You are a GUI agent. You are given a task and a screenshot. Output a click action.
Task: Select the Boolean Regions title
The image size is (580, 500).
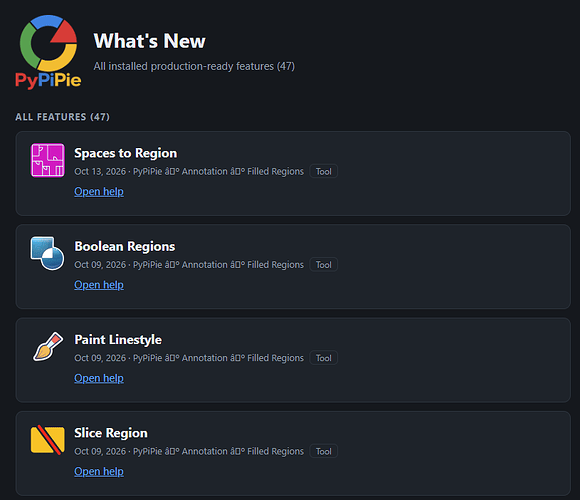(x=125, y=246)
